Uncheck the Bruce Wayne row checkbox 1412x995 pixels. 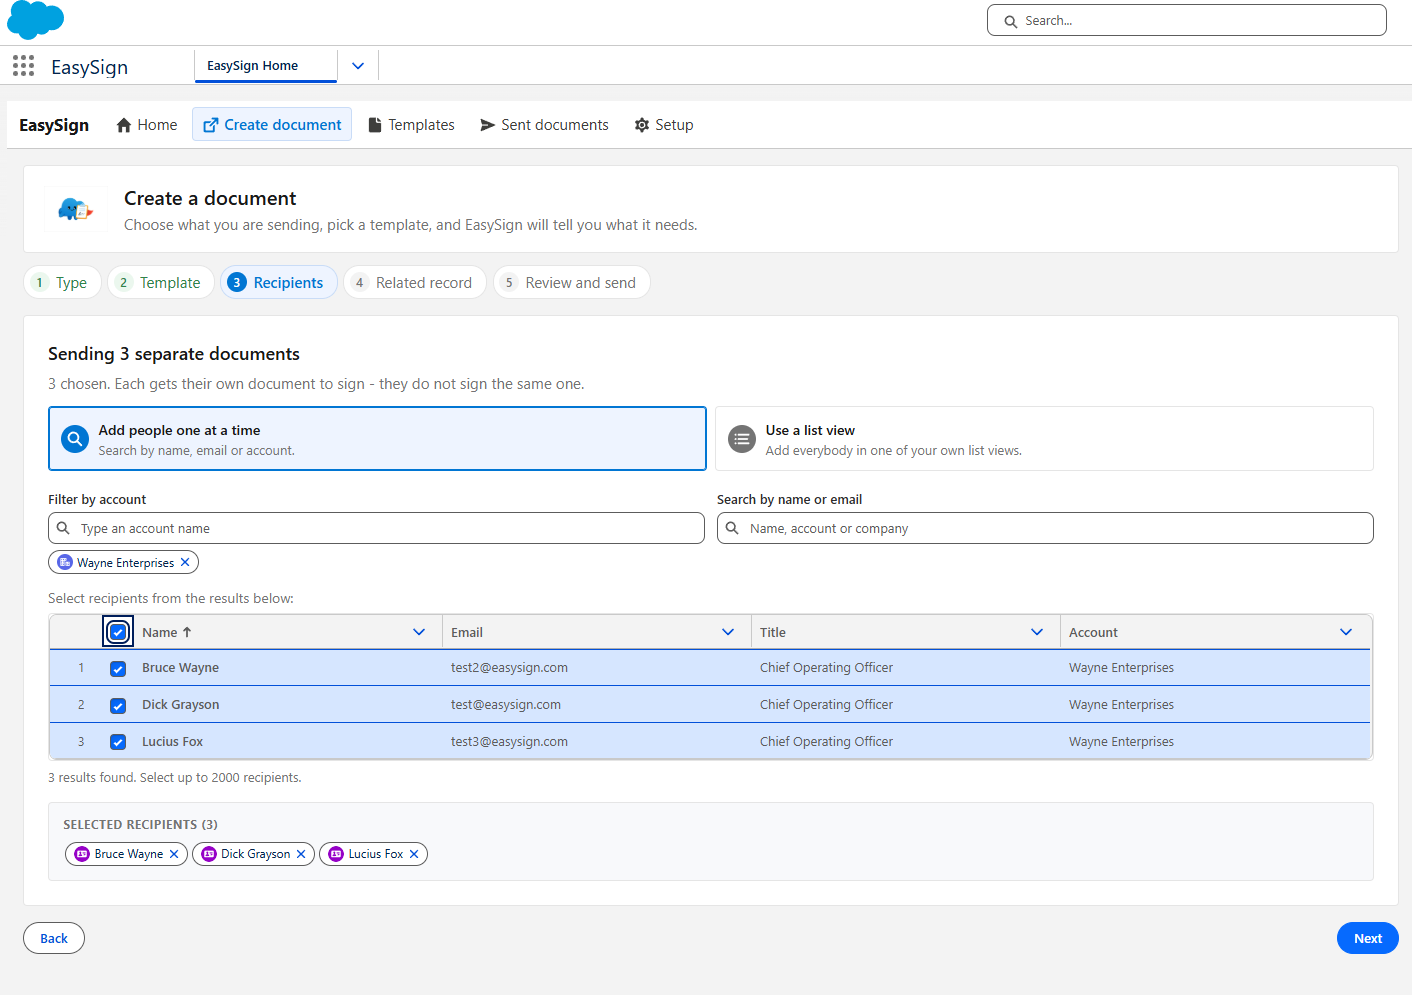(x=118, y=668)
